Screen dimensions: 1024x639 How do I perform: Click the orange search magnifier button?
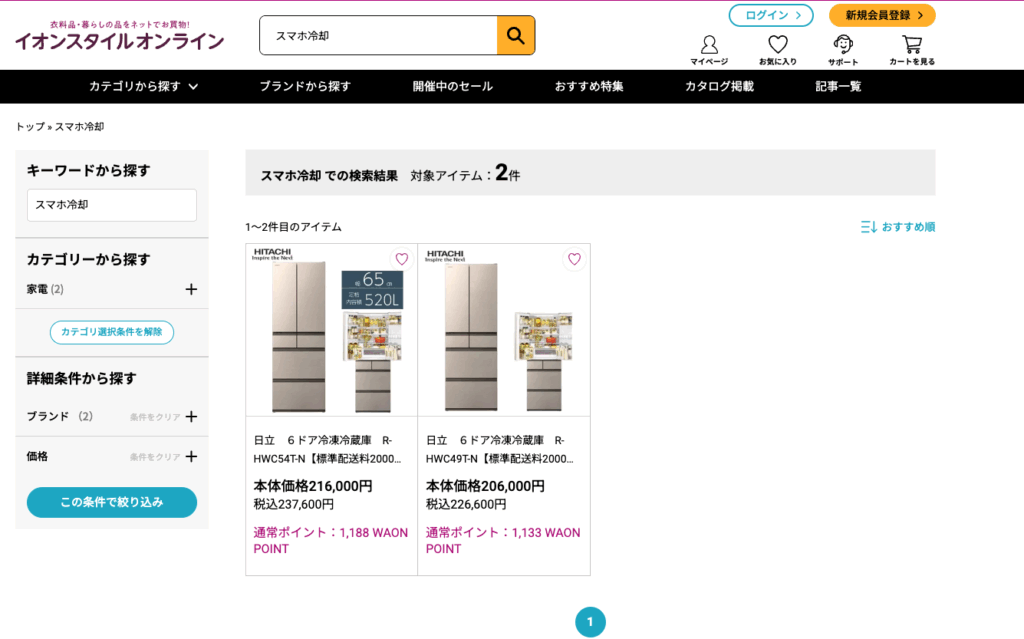click(515, 35)
